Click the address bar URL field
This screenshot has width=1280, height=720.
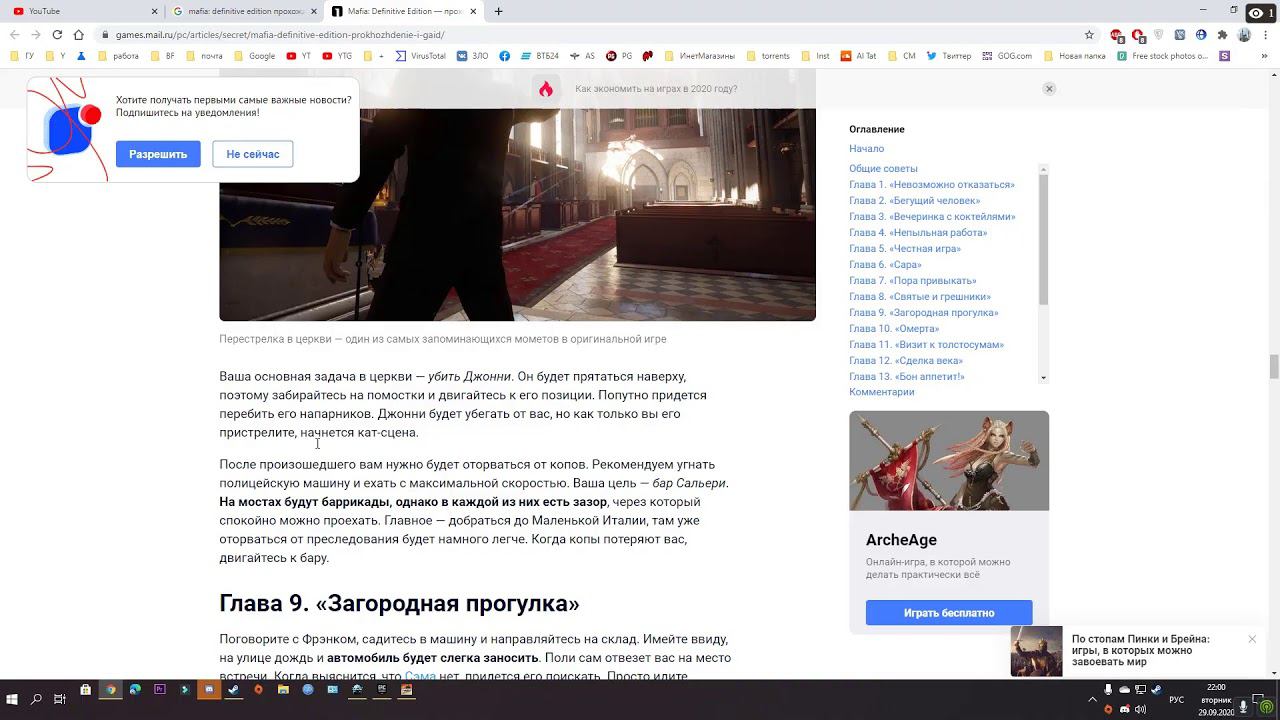pyautogui.click(x=590, y=34)
